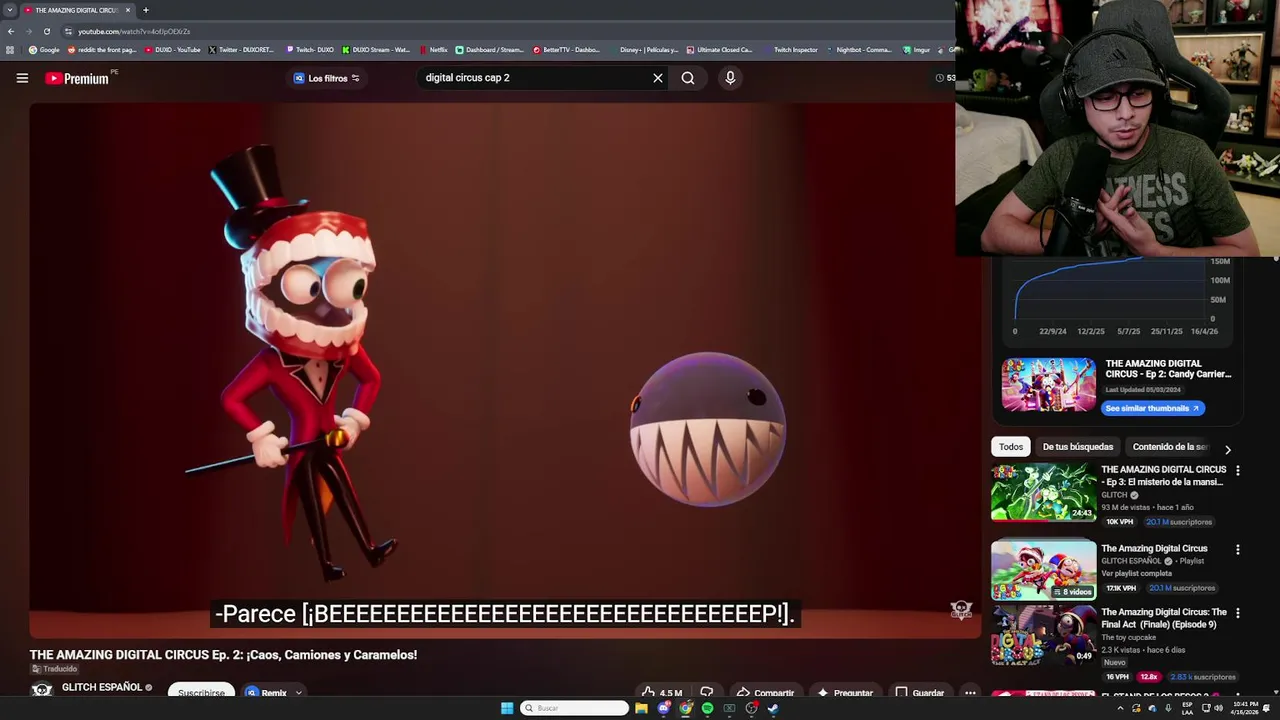Open Chrome from the taskbar

coord(685,708)
